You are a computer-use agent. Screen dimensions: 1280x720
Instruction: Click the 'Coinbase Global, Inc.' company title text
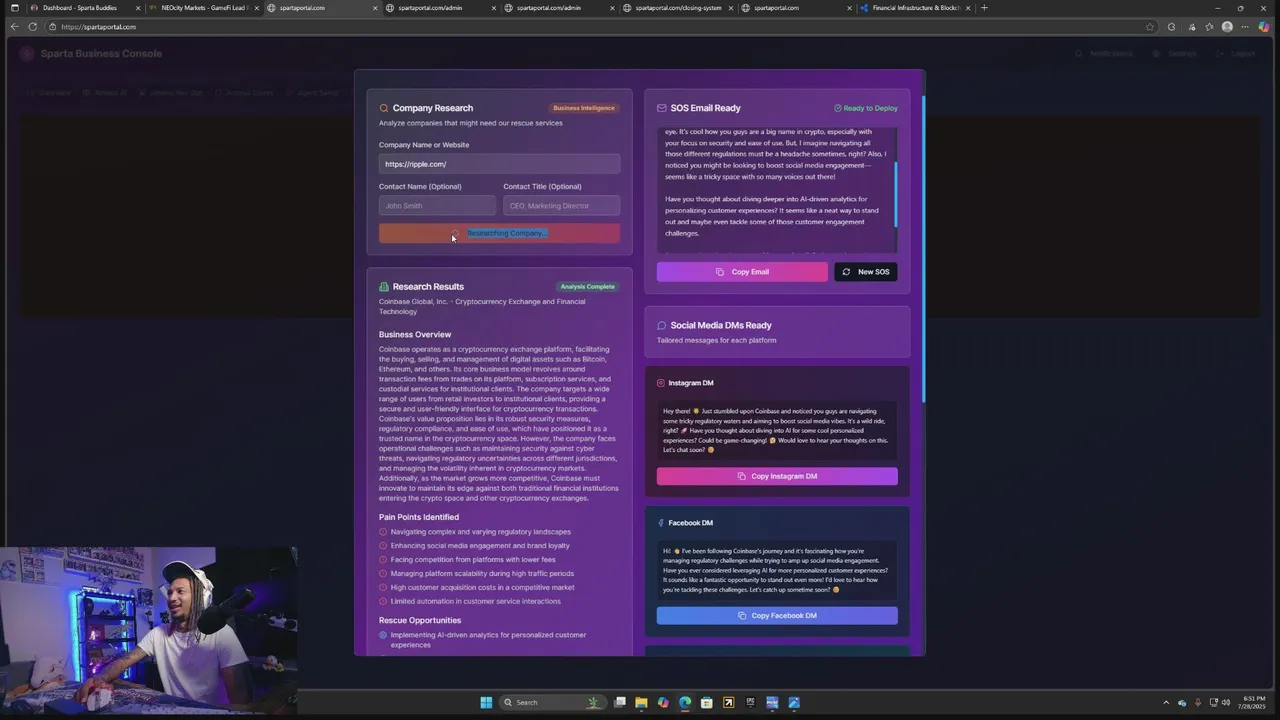coord(413,302)
